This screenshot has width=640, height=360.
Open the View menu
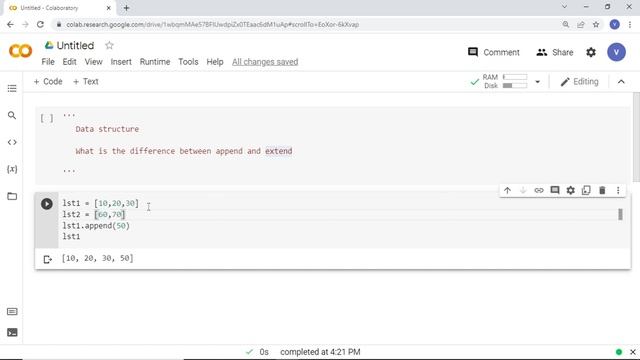point(93,62)
